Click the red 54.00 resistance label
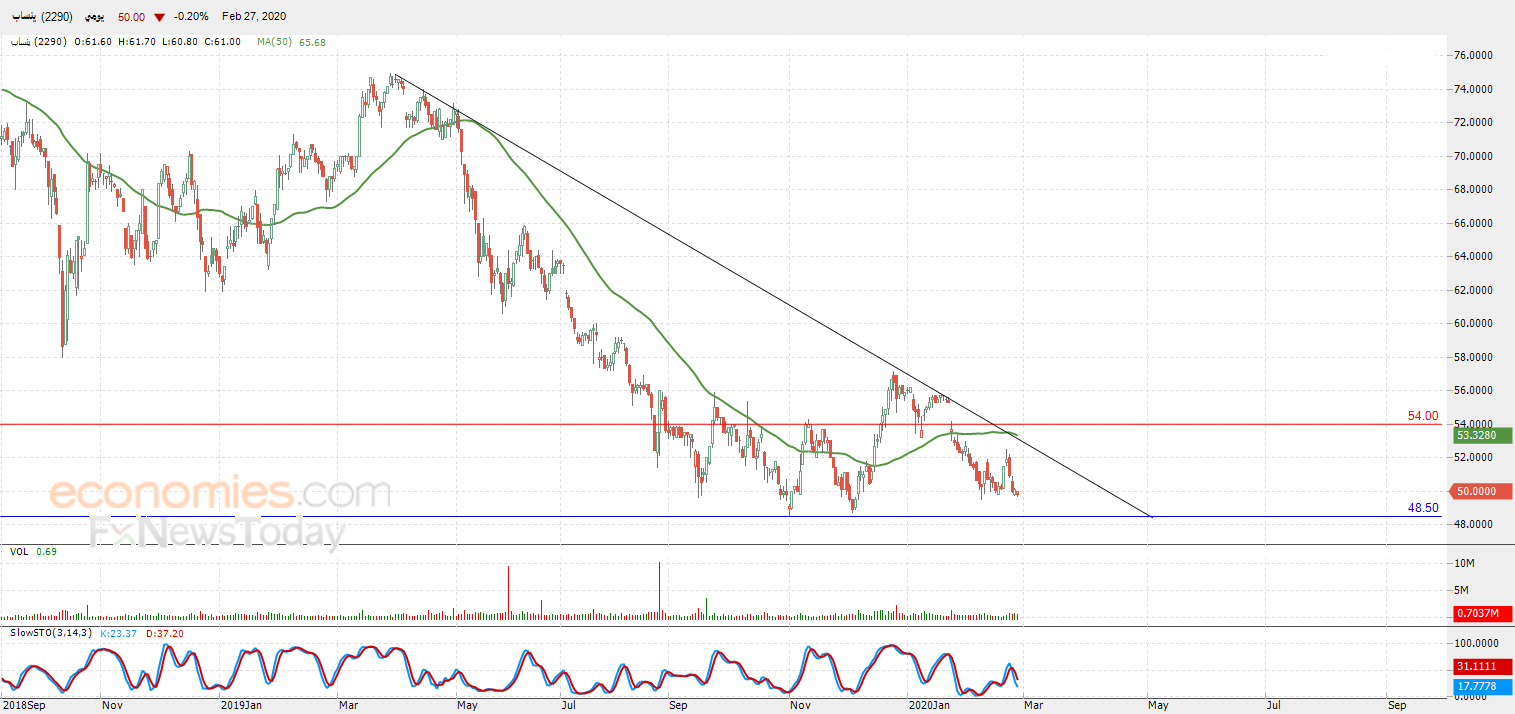1515x714 pixels. pos(1423,416)
